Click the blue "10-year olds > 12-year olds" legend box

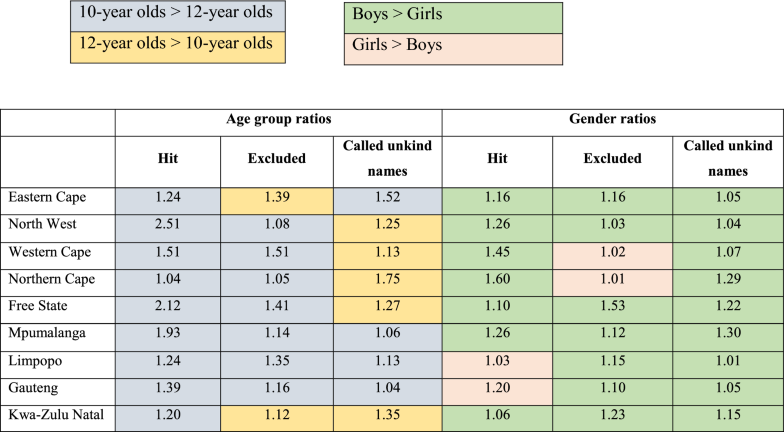(x=178, y=15)
